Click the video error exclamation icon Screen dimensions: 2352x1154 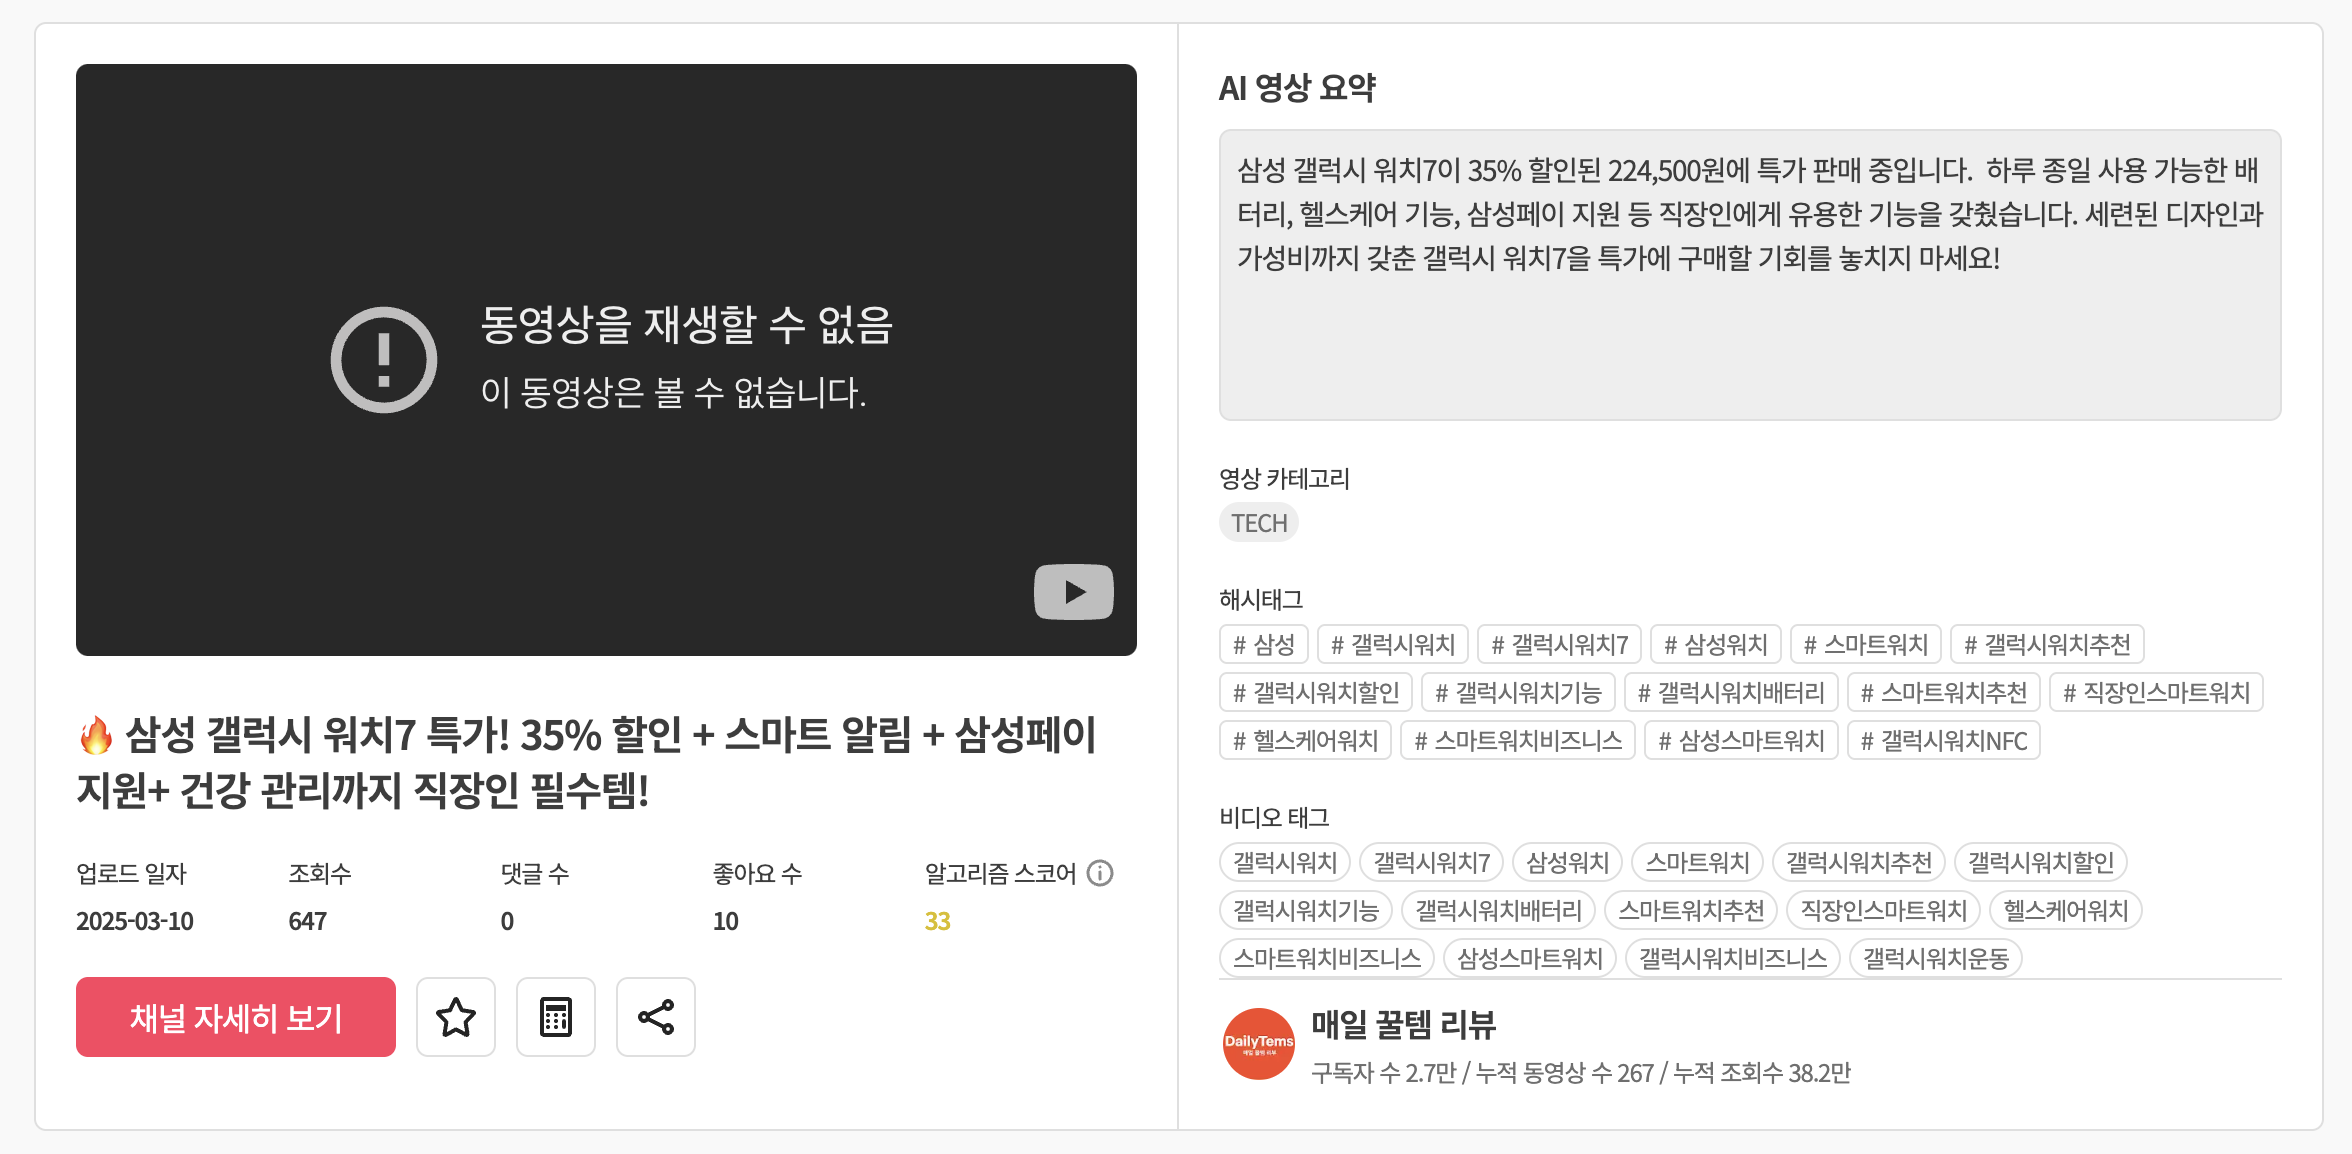pos(384,360)
